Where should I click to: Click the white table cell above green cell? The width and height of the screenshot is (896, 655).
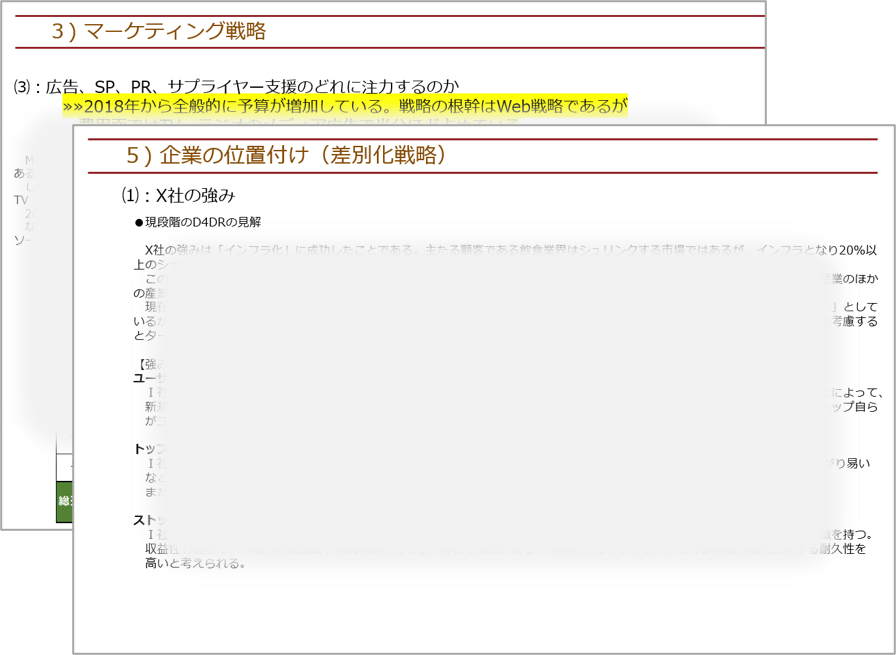pos(63,465)
